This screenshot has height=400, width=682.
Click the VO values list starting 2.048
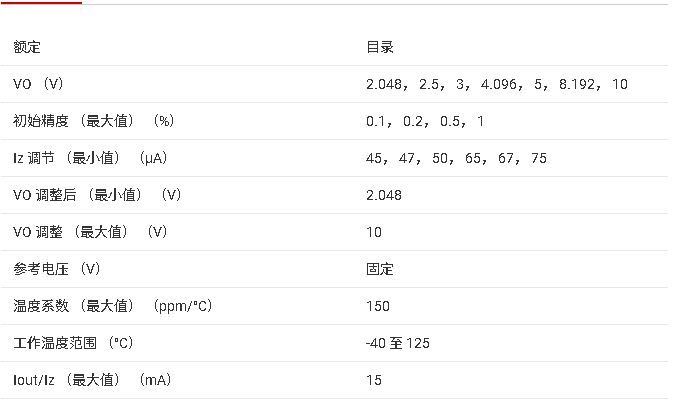tap(497, 84)
